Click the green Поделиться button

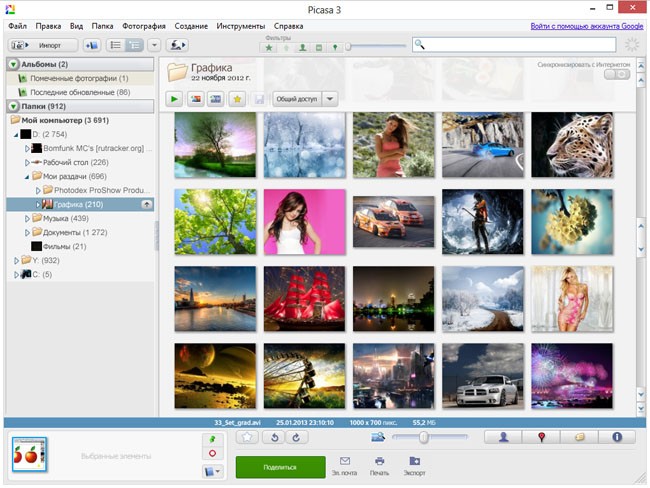[x=281, y=467]
